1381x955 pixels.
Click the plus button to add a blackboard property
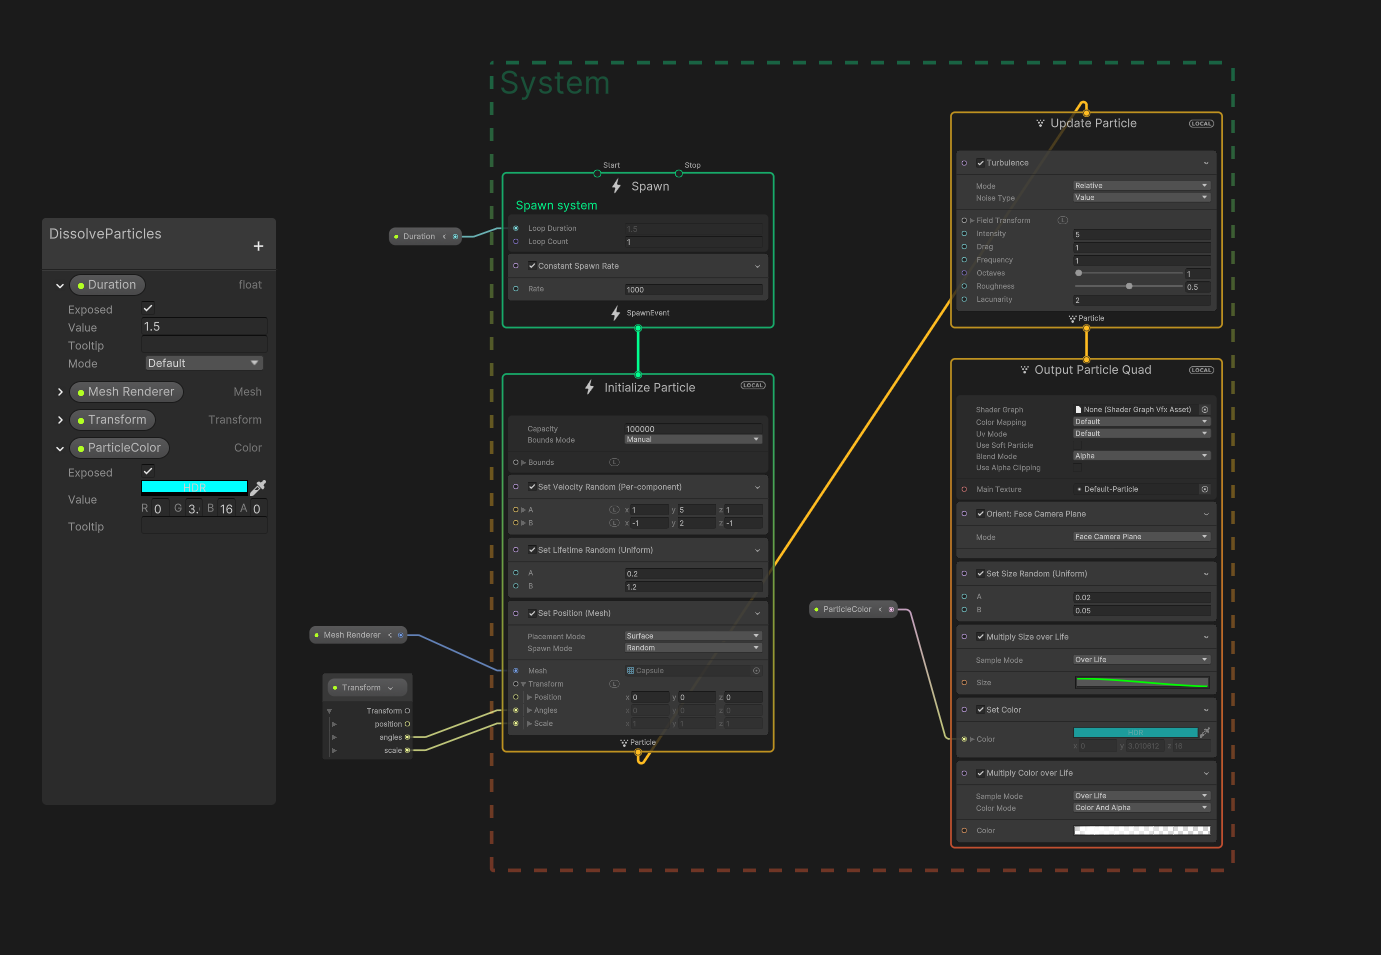point(258,245)
